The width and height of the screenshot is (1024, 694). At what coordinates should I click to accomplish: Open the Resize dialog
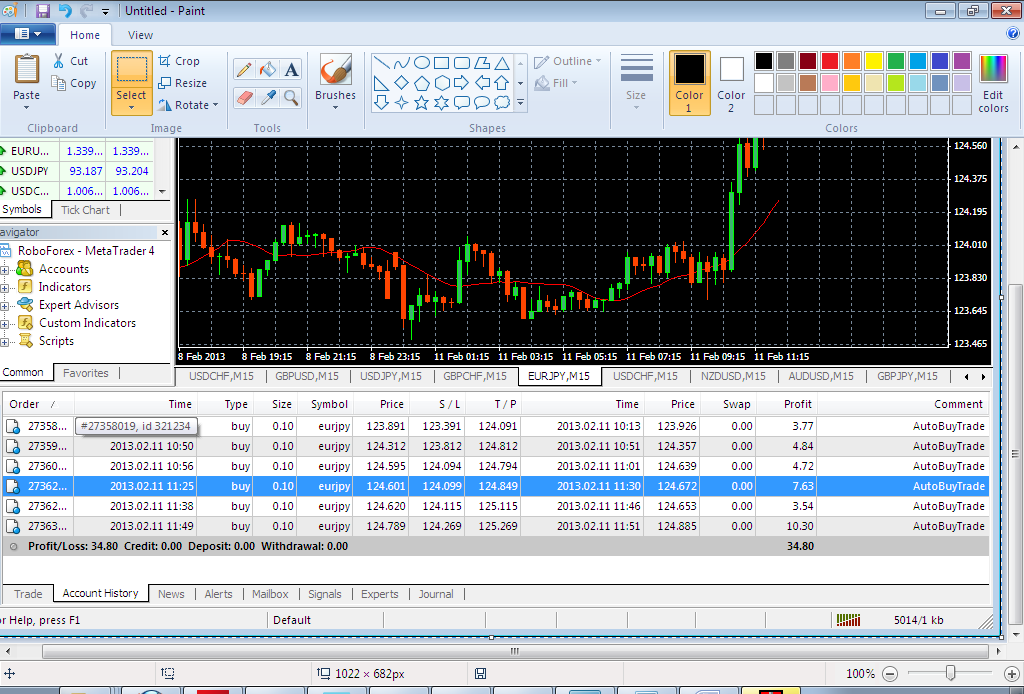tap(182, 83)
